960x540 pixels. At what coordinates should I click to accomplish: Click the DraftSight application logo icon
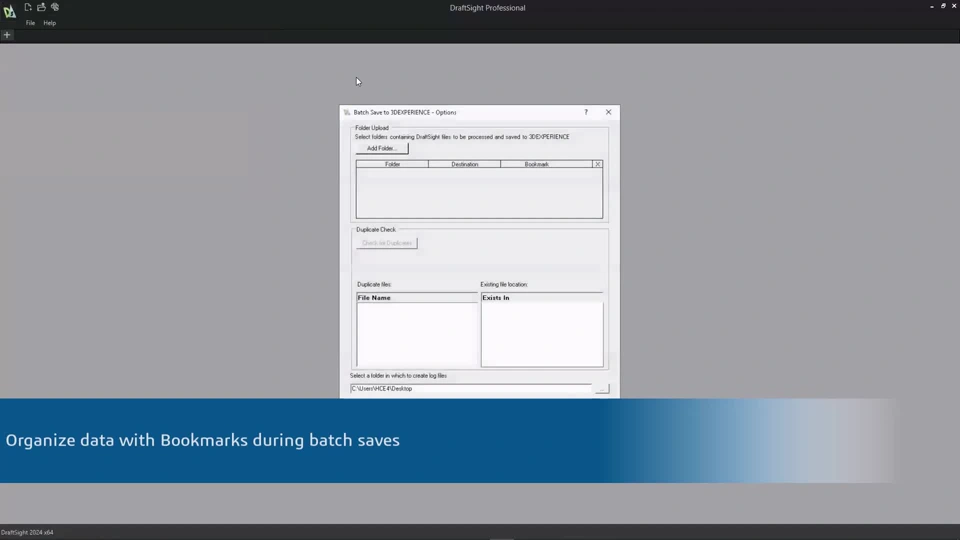tap(9, 12)
